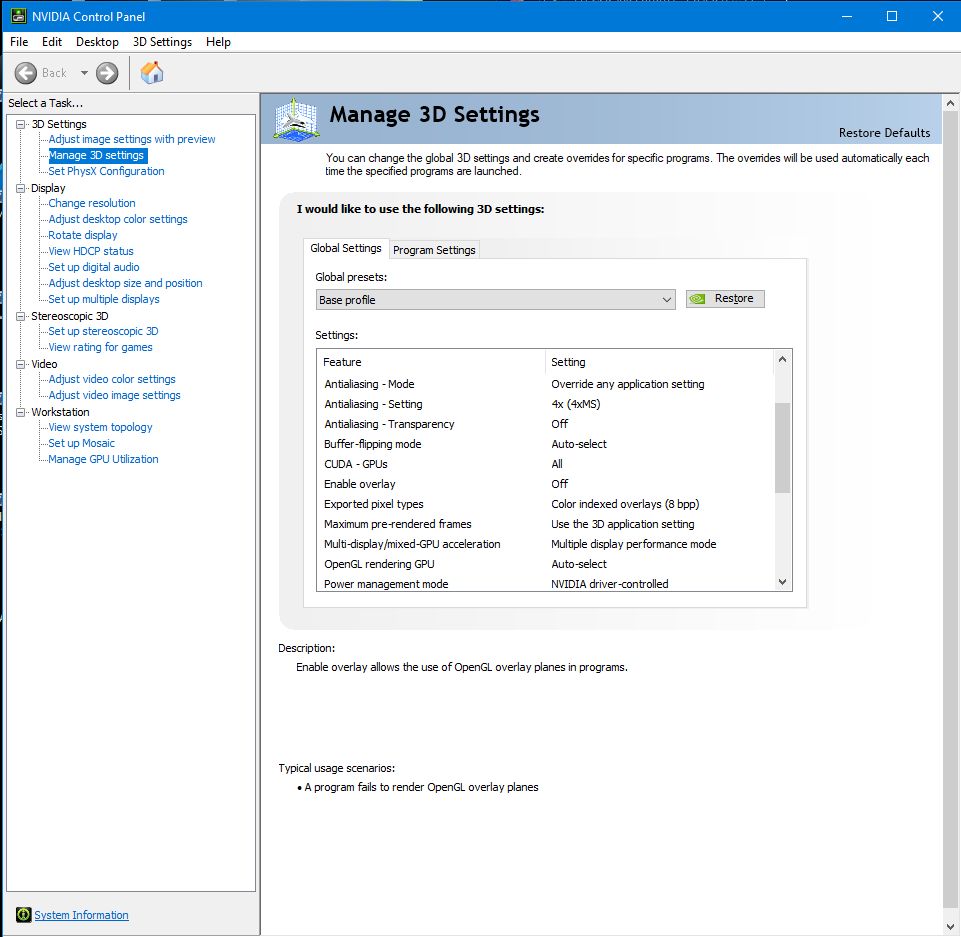The image size is (961, 937).
Task: Open Set up multiple displays
Action: [x=104, y=299]
